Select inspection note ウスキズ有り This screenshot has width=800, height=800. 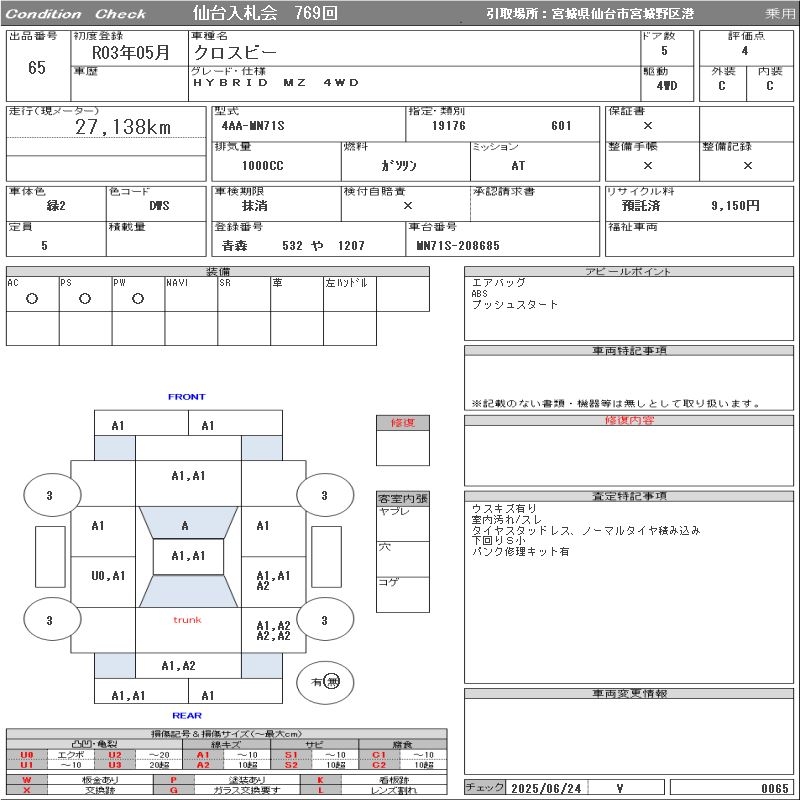504,509
